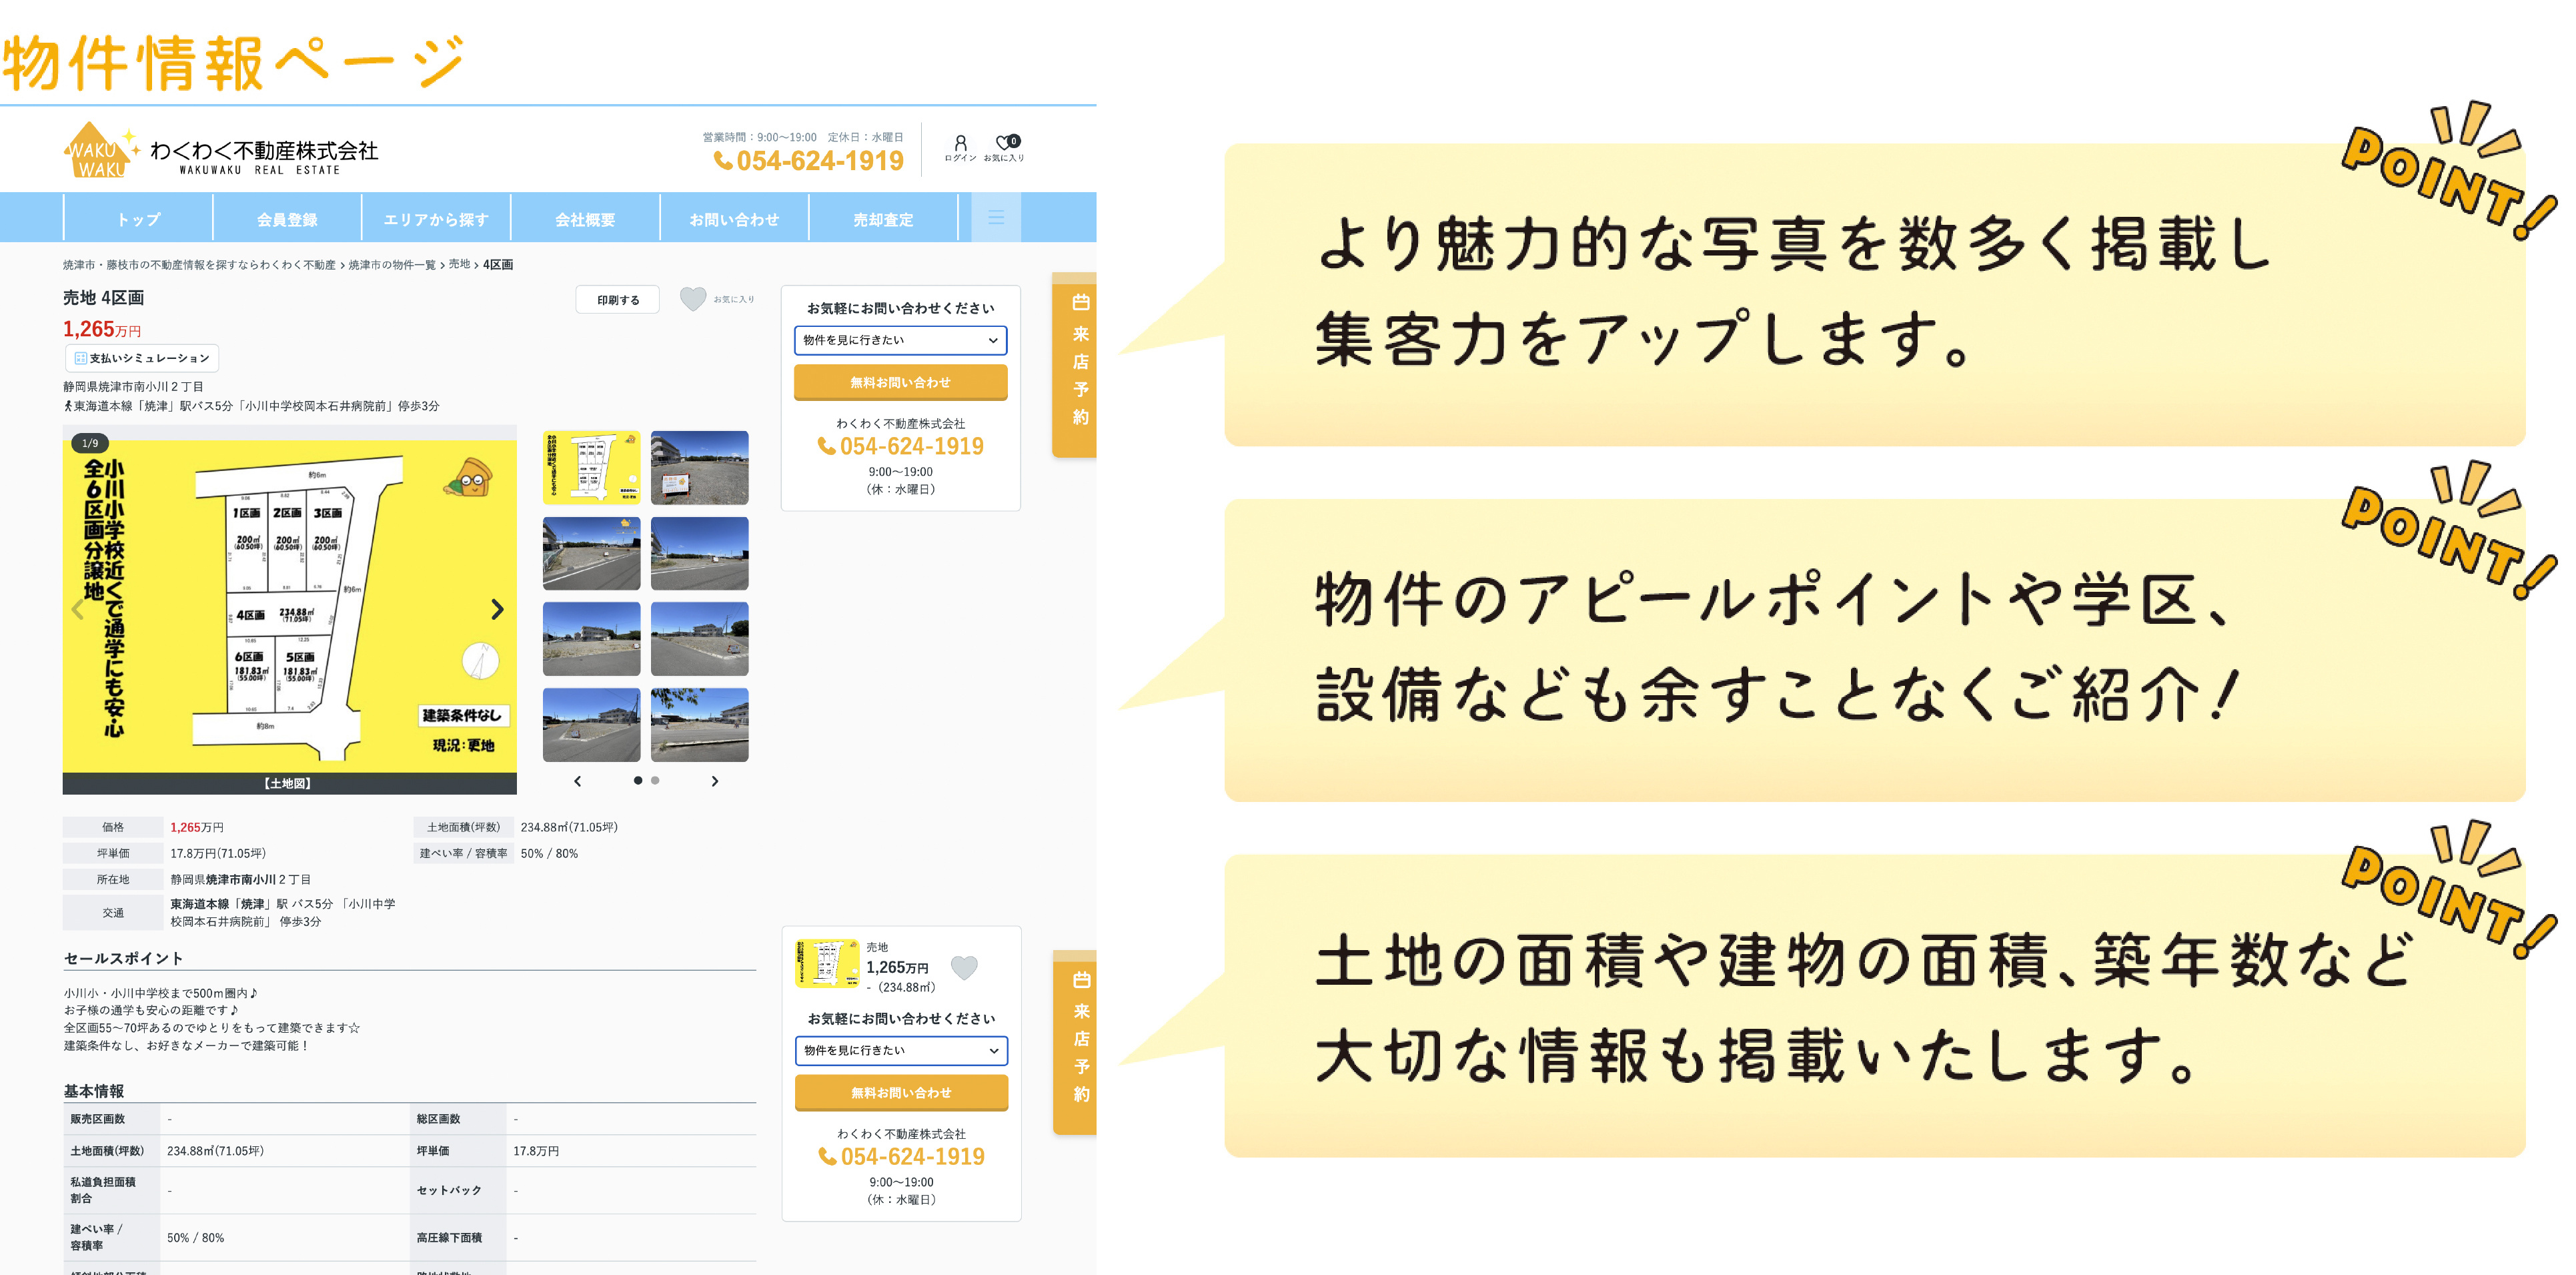Image resolution: width=2576 pixels, height=1275 pixels.
Task: Select the second carousel page dot
Action: click(x=655, y=780)
